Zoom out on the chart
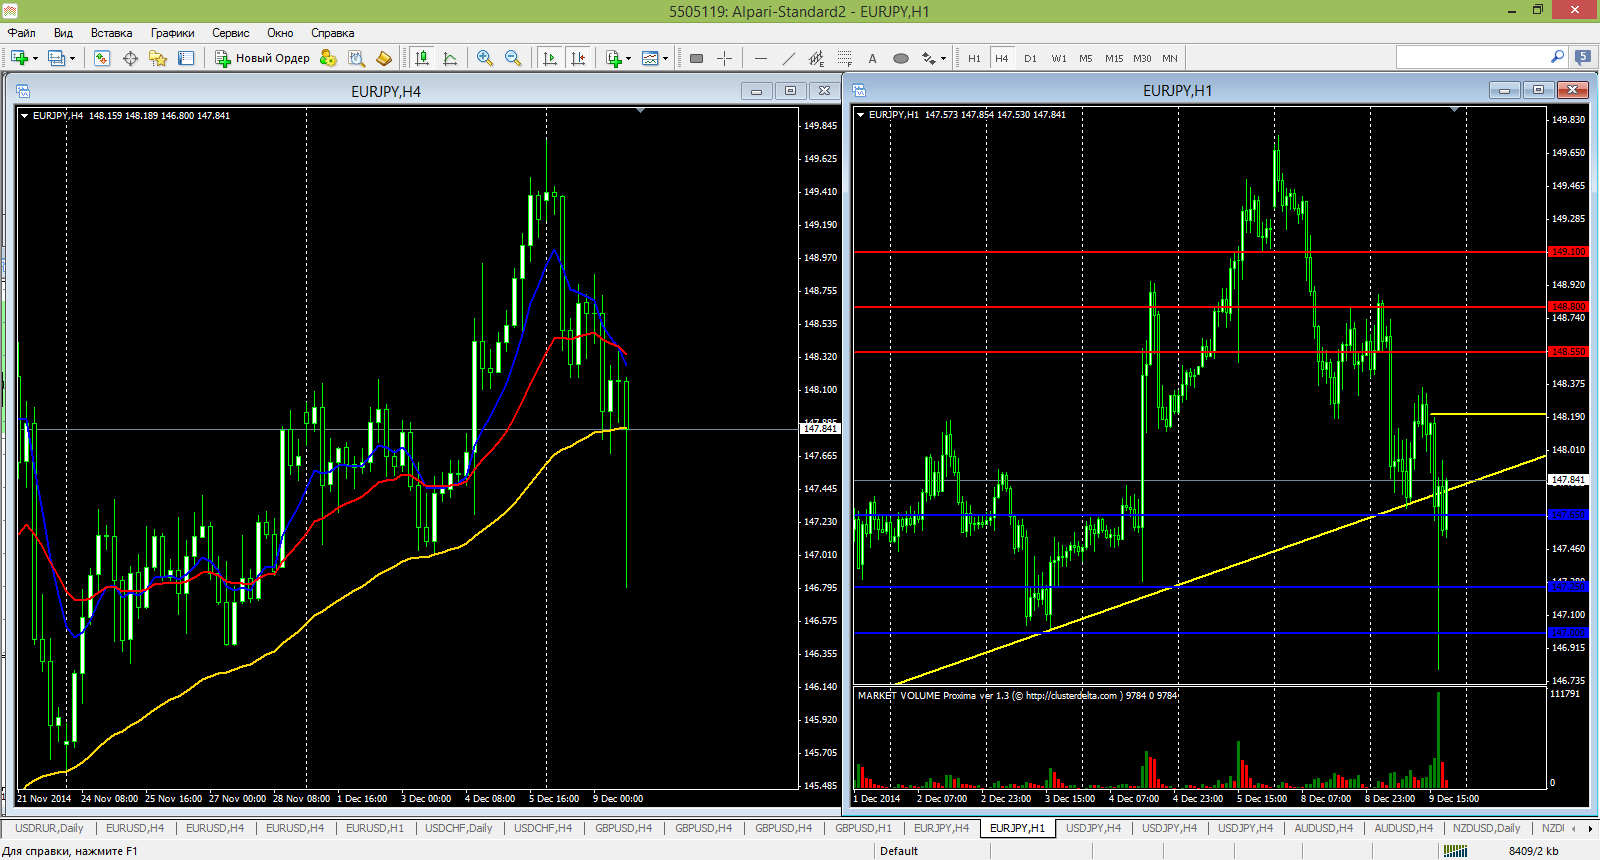 (x=513, y=58)
